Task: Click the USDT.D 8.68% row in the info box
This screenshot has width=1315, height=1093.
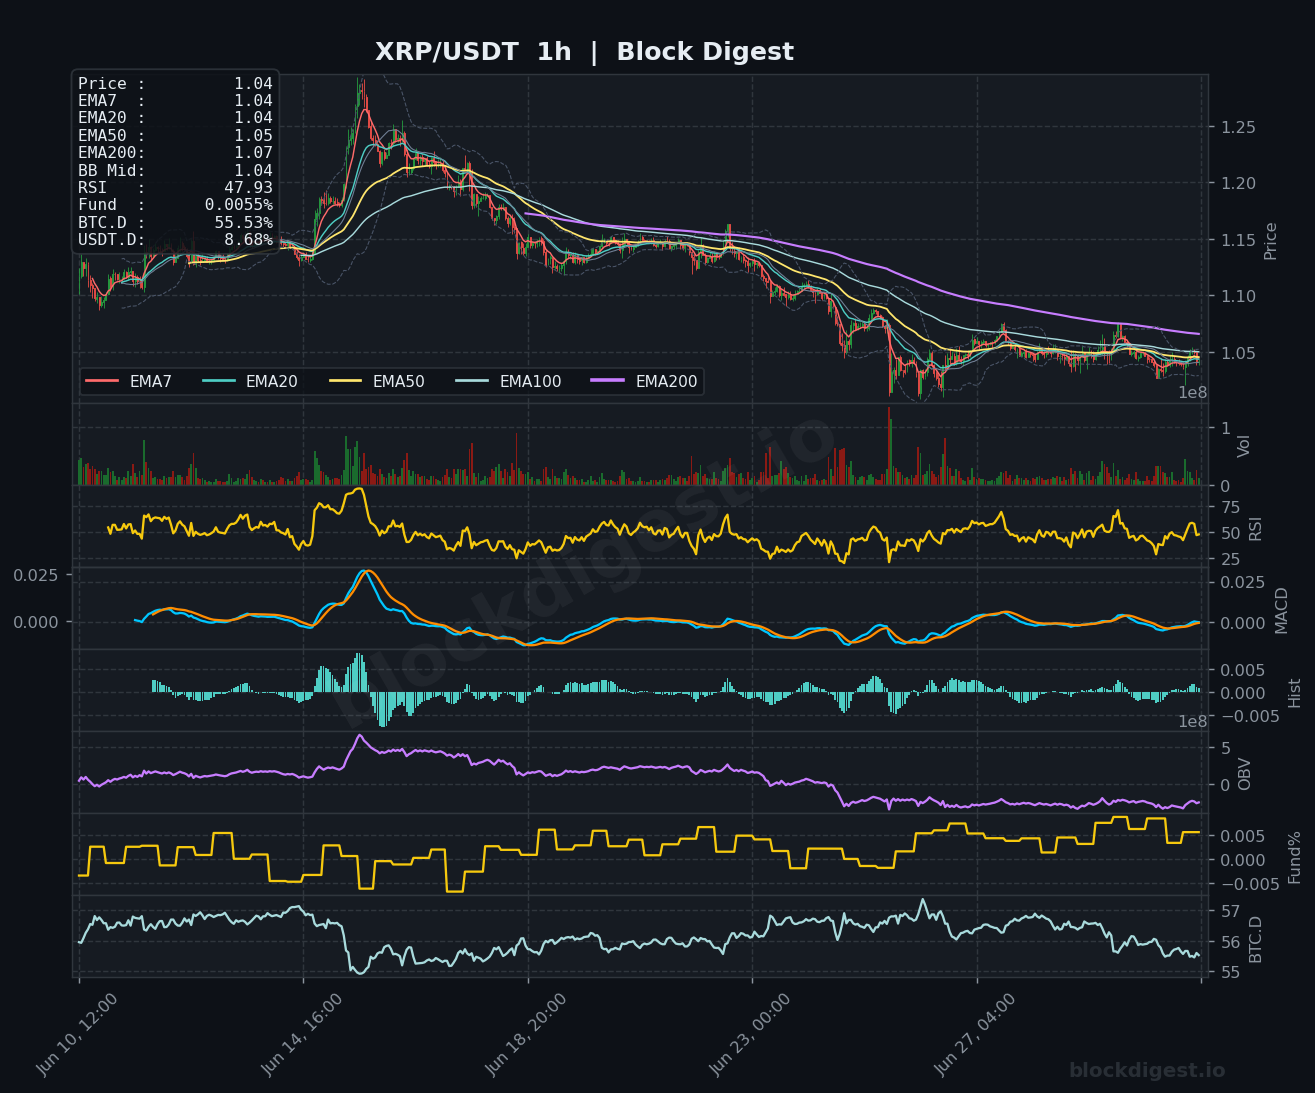Action: pyautogui.click(x=175, y=240)
